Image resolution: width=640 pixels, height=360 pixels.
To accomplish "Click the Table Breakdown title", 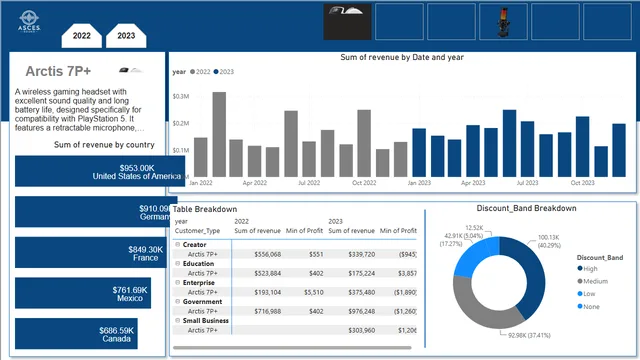I will (205, 209).
